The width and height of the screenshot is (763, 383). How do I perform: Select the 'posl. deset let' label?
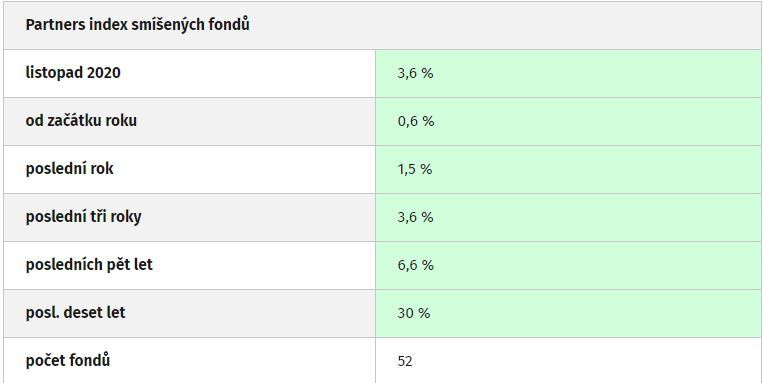tap(75, 312)
